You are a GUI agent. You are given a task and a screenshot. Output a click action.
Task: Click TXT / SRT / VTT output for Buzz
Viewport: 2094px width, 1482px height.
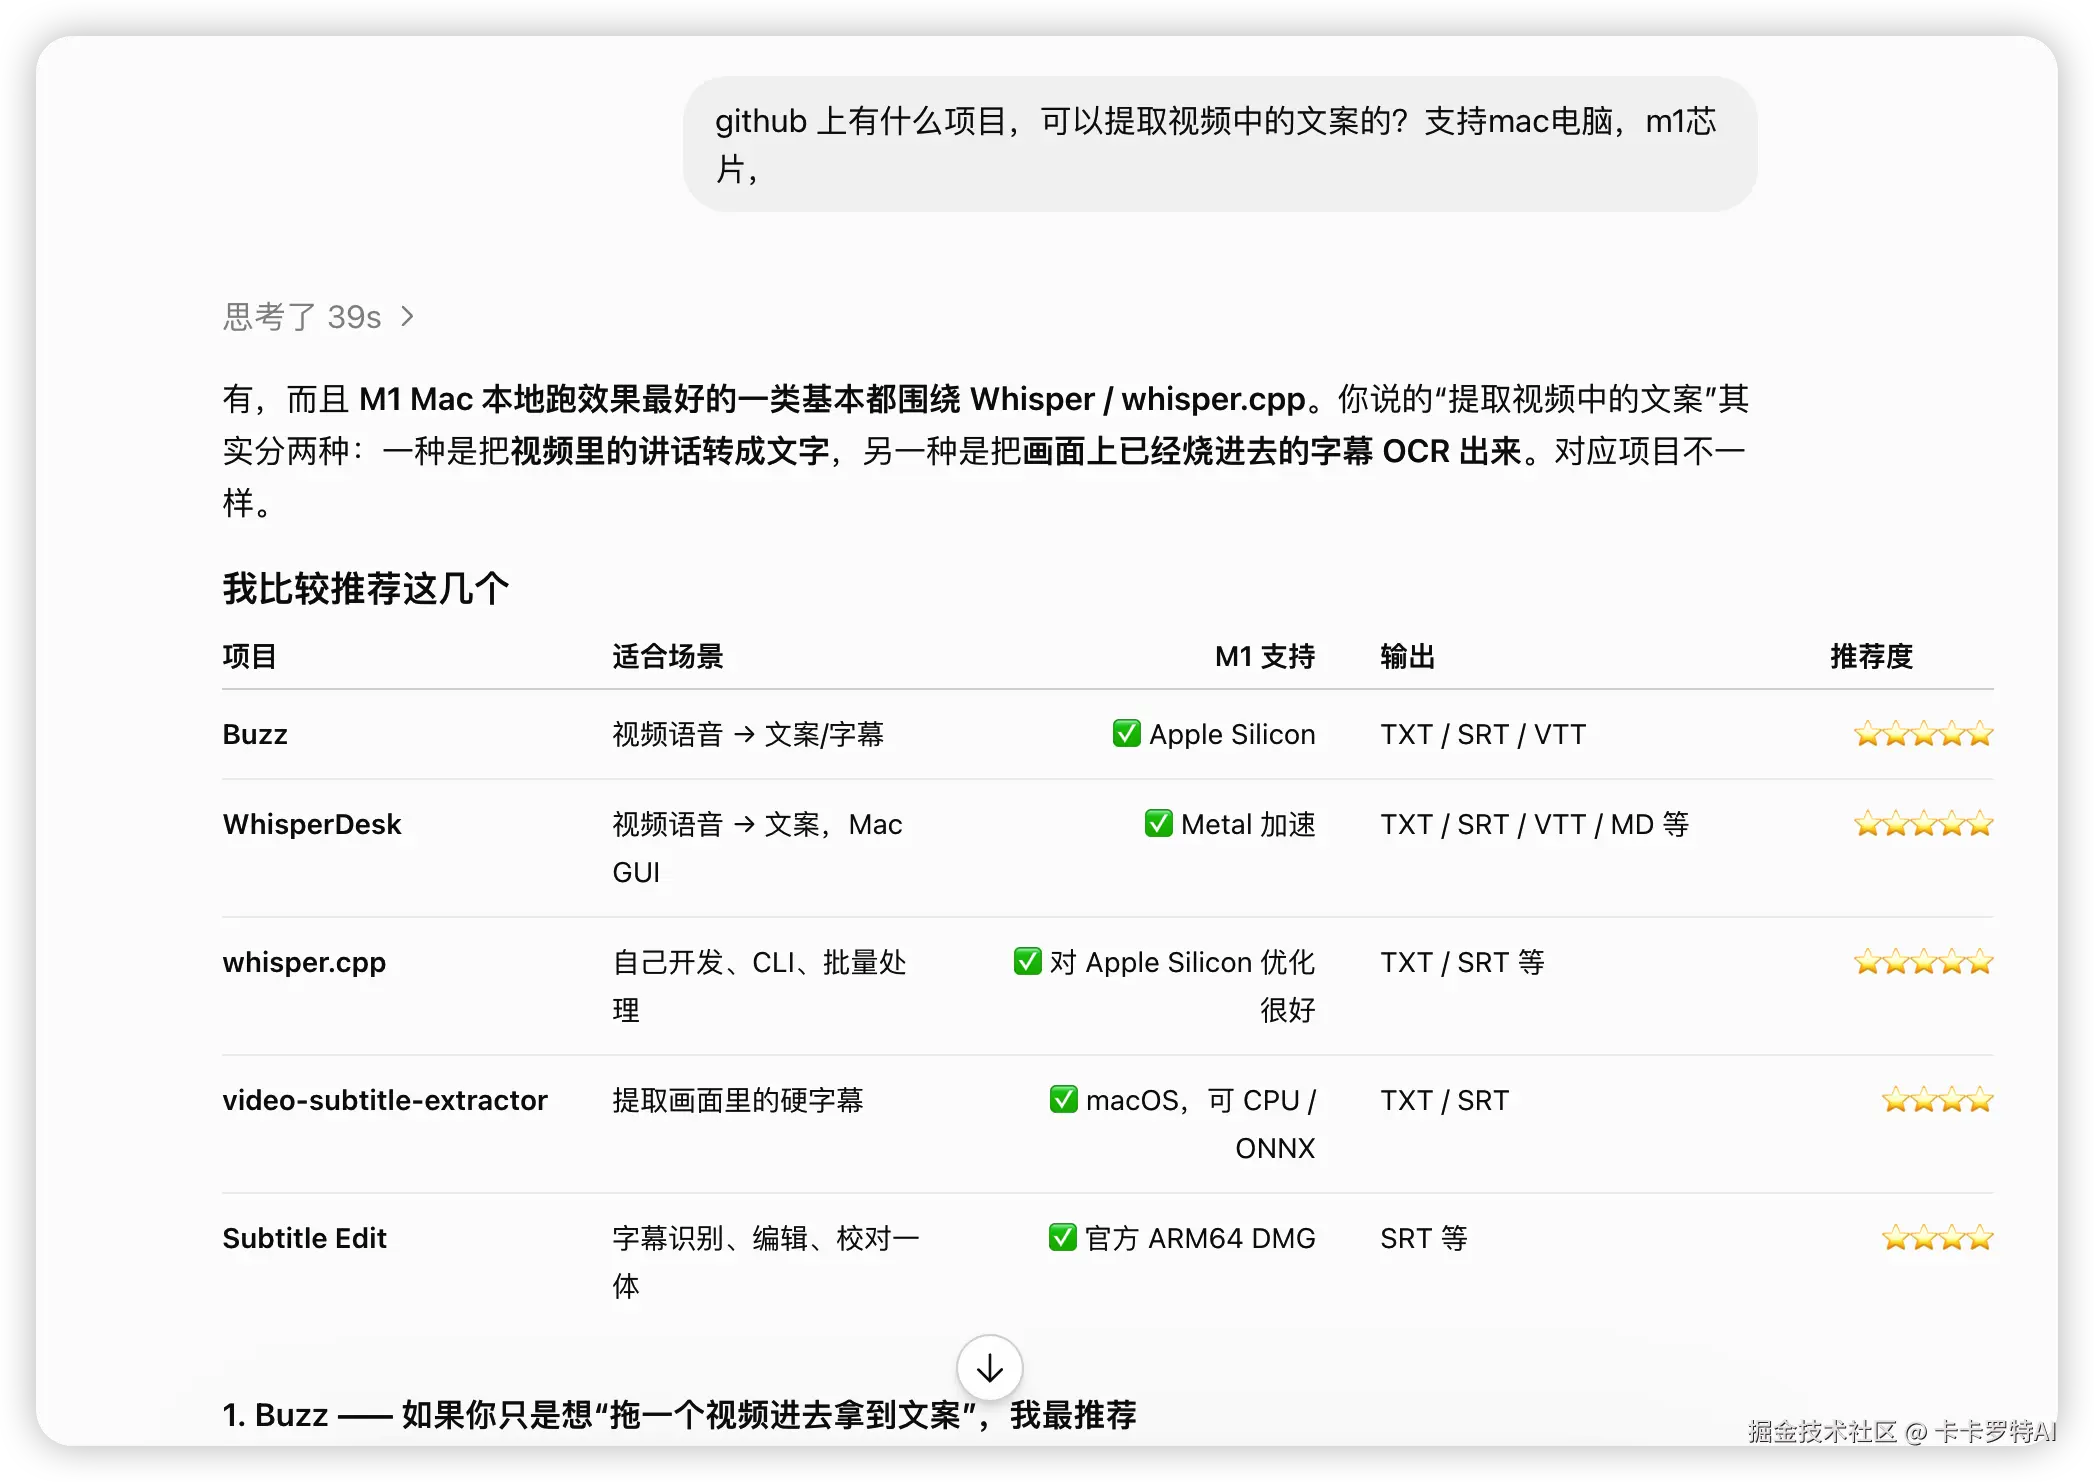coord(1483,734)
